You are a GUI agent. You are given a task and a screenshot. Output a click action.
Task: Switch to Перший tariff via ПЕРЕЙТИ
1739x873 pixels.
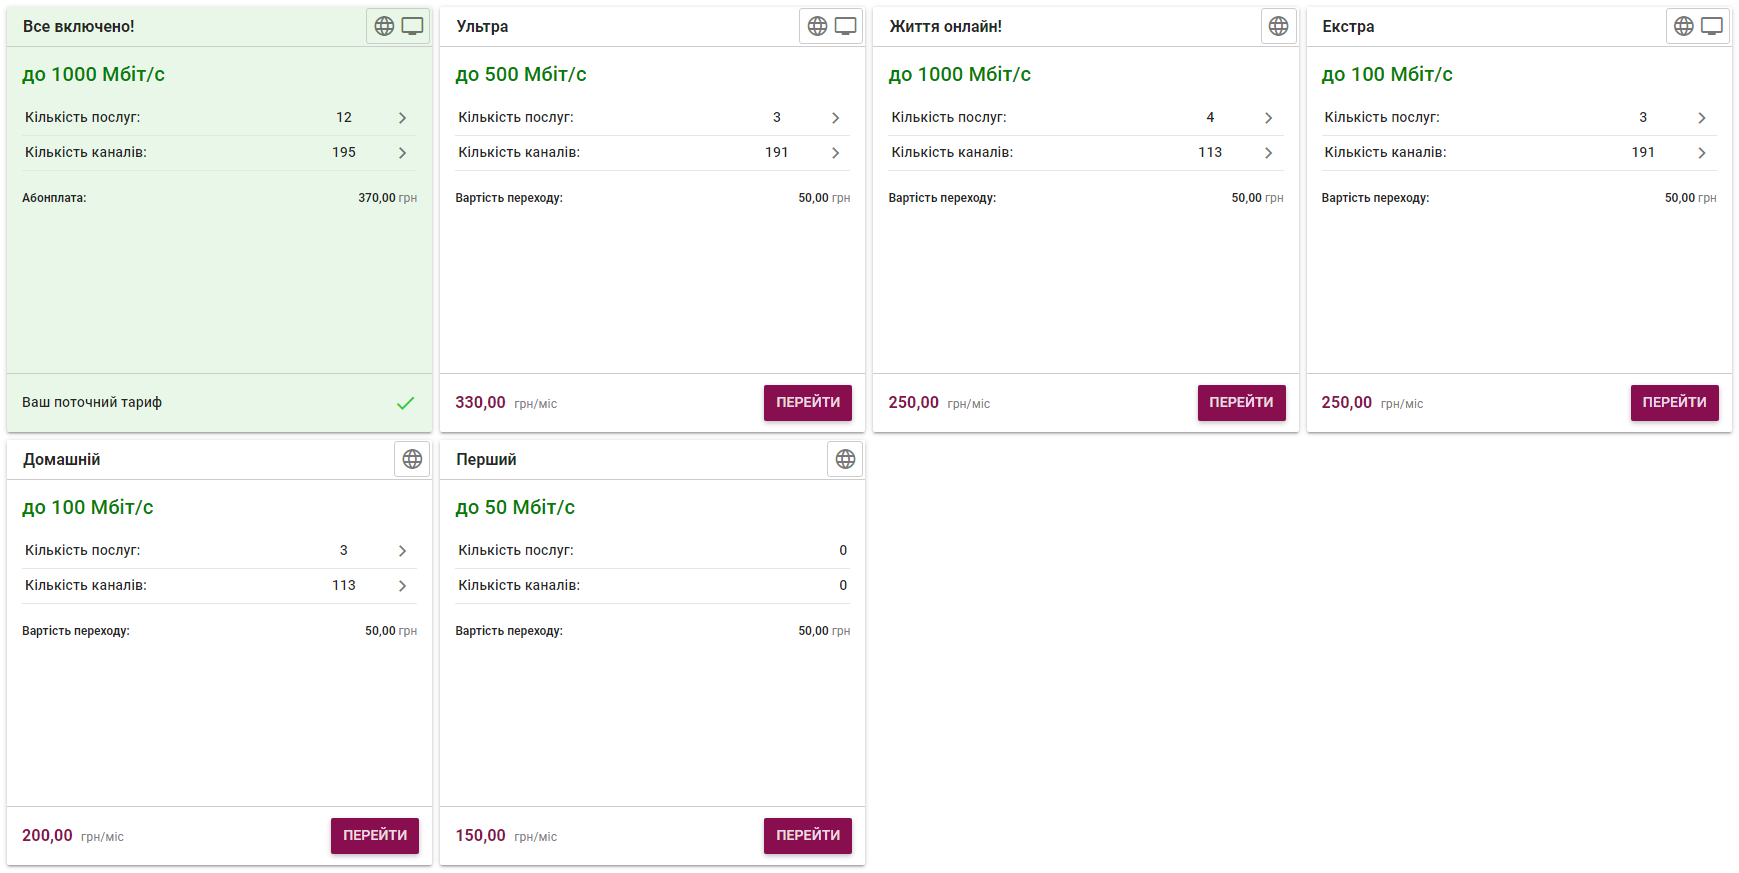808,836
